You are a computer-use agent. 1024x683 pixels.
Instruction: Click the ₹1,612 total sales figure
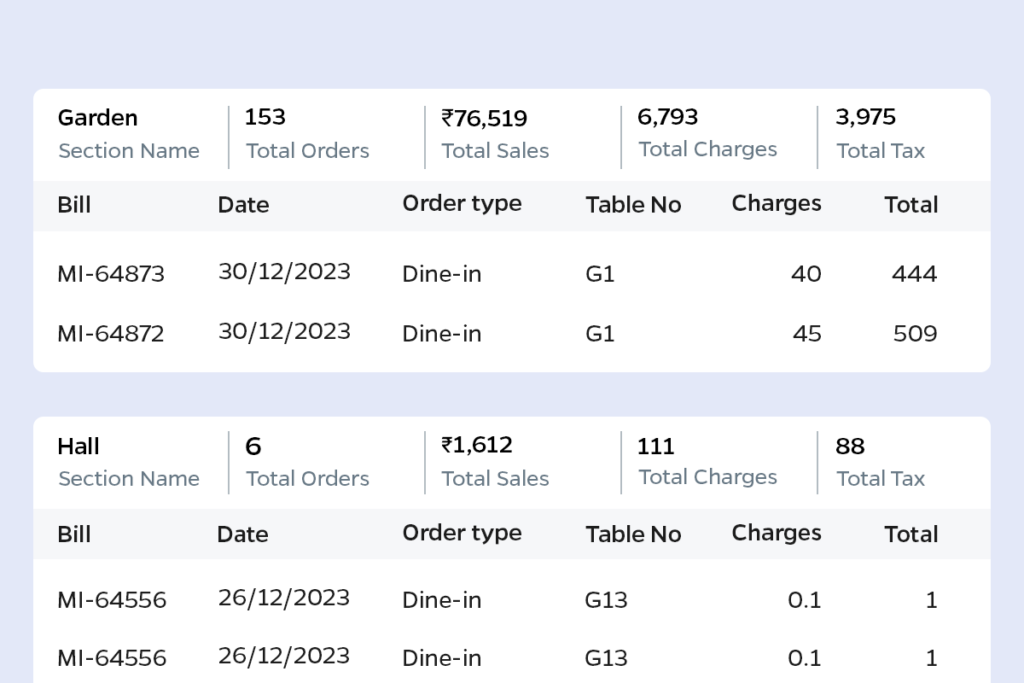477,445
